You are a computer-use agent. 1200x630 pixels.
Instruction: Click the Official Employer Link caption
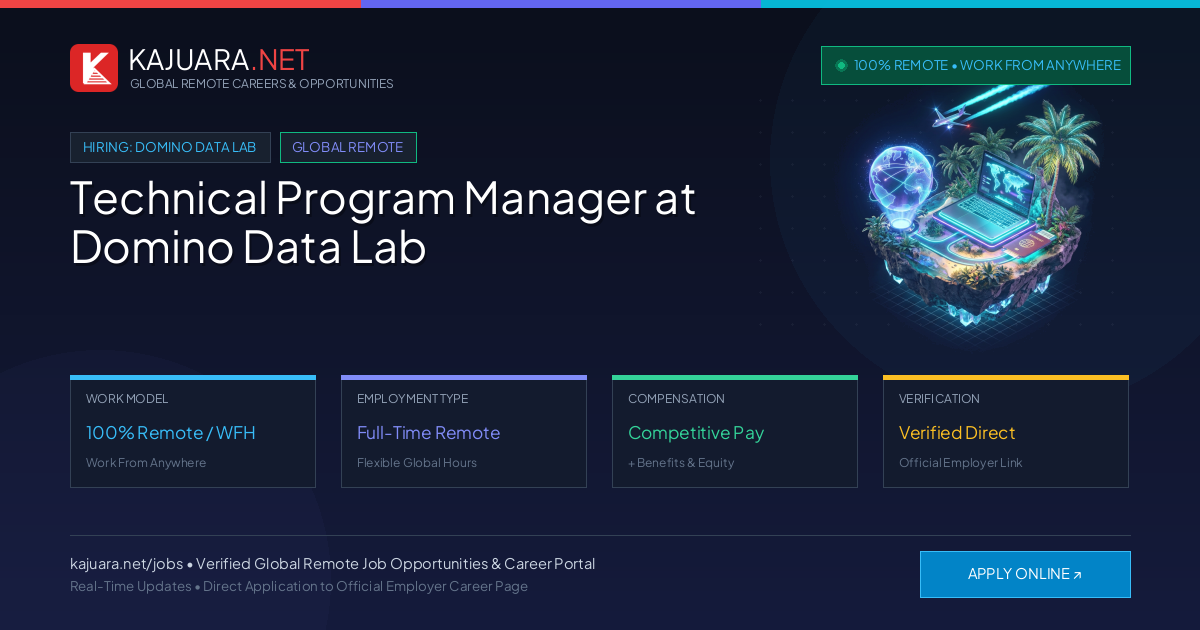tap(961, 463)
